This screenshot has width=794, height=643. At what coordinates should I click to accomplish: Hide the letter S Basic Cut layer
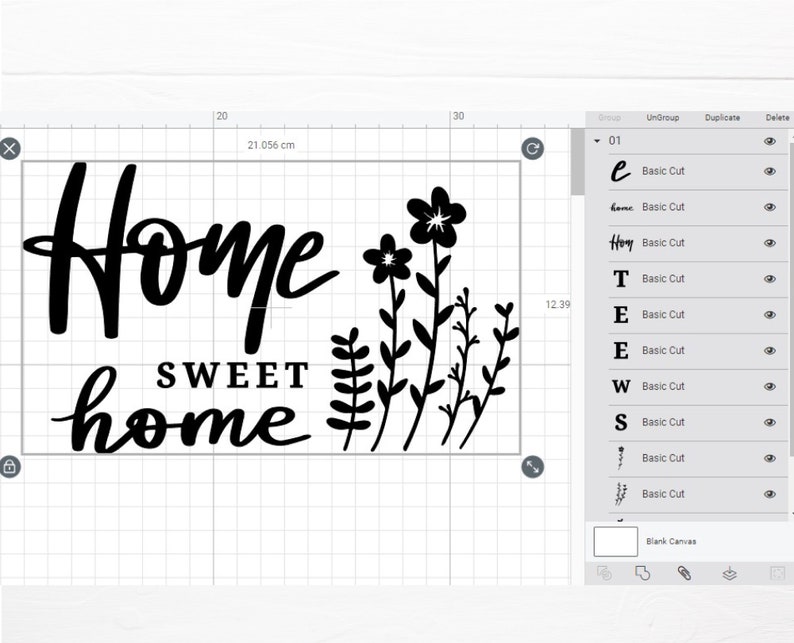pyautogui.click(x=770, y=422)
